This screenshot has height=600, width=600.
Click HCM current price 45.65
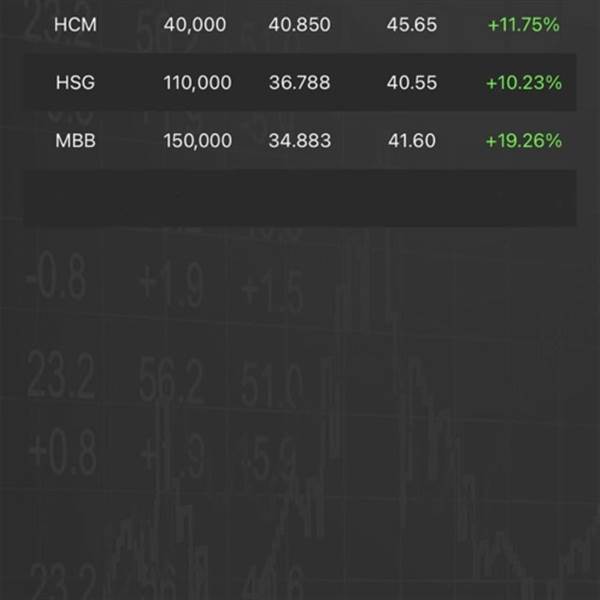(412, 25)
